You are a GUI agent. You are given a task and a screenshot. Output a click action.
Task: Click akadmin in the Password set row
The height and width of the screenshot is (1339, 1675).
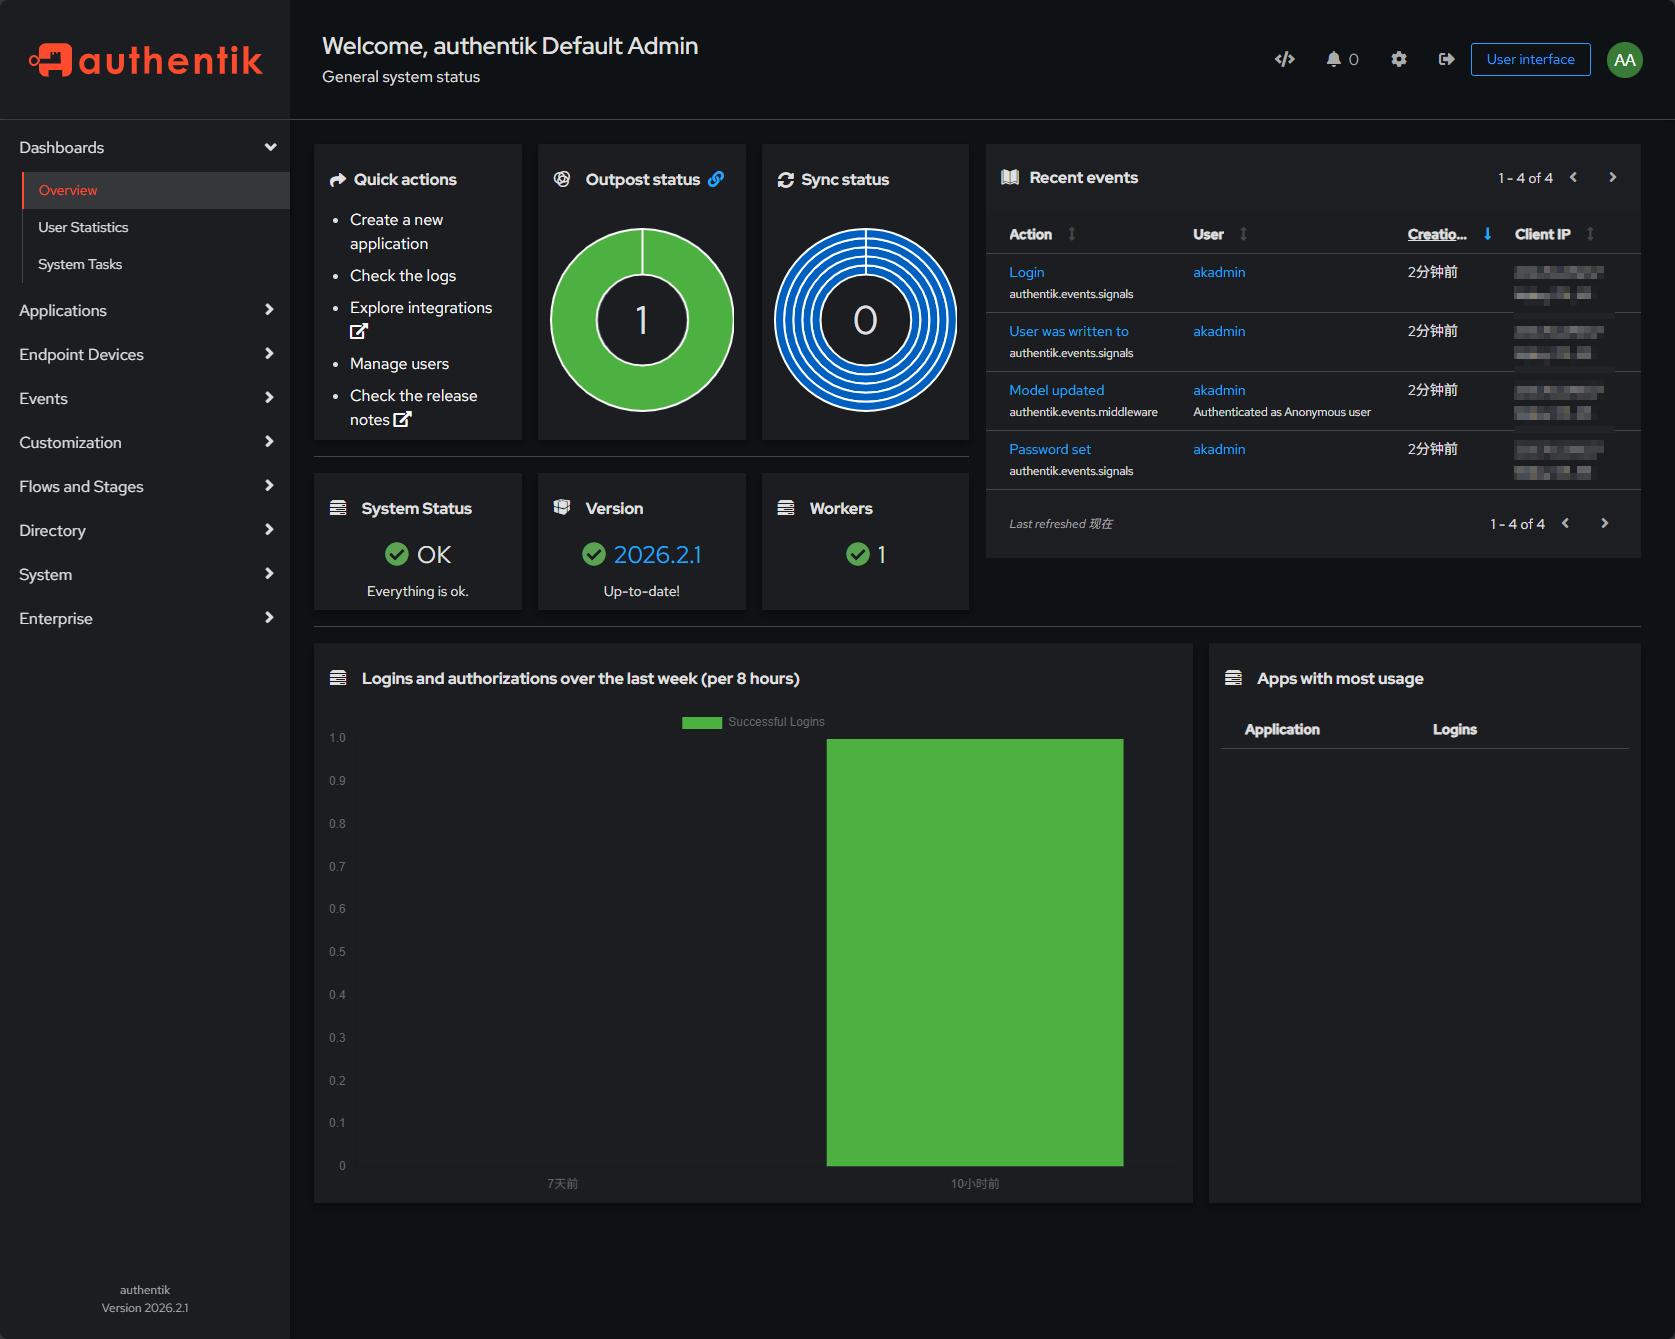tap(1219, 449)
